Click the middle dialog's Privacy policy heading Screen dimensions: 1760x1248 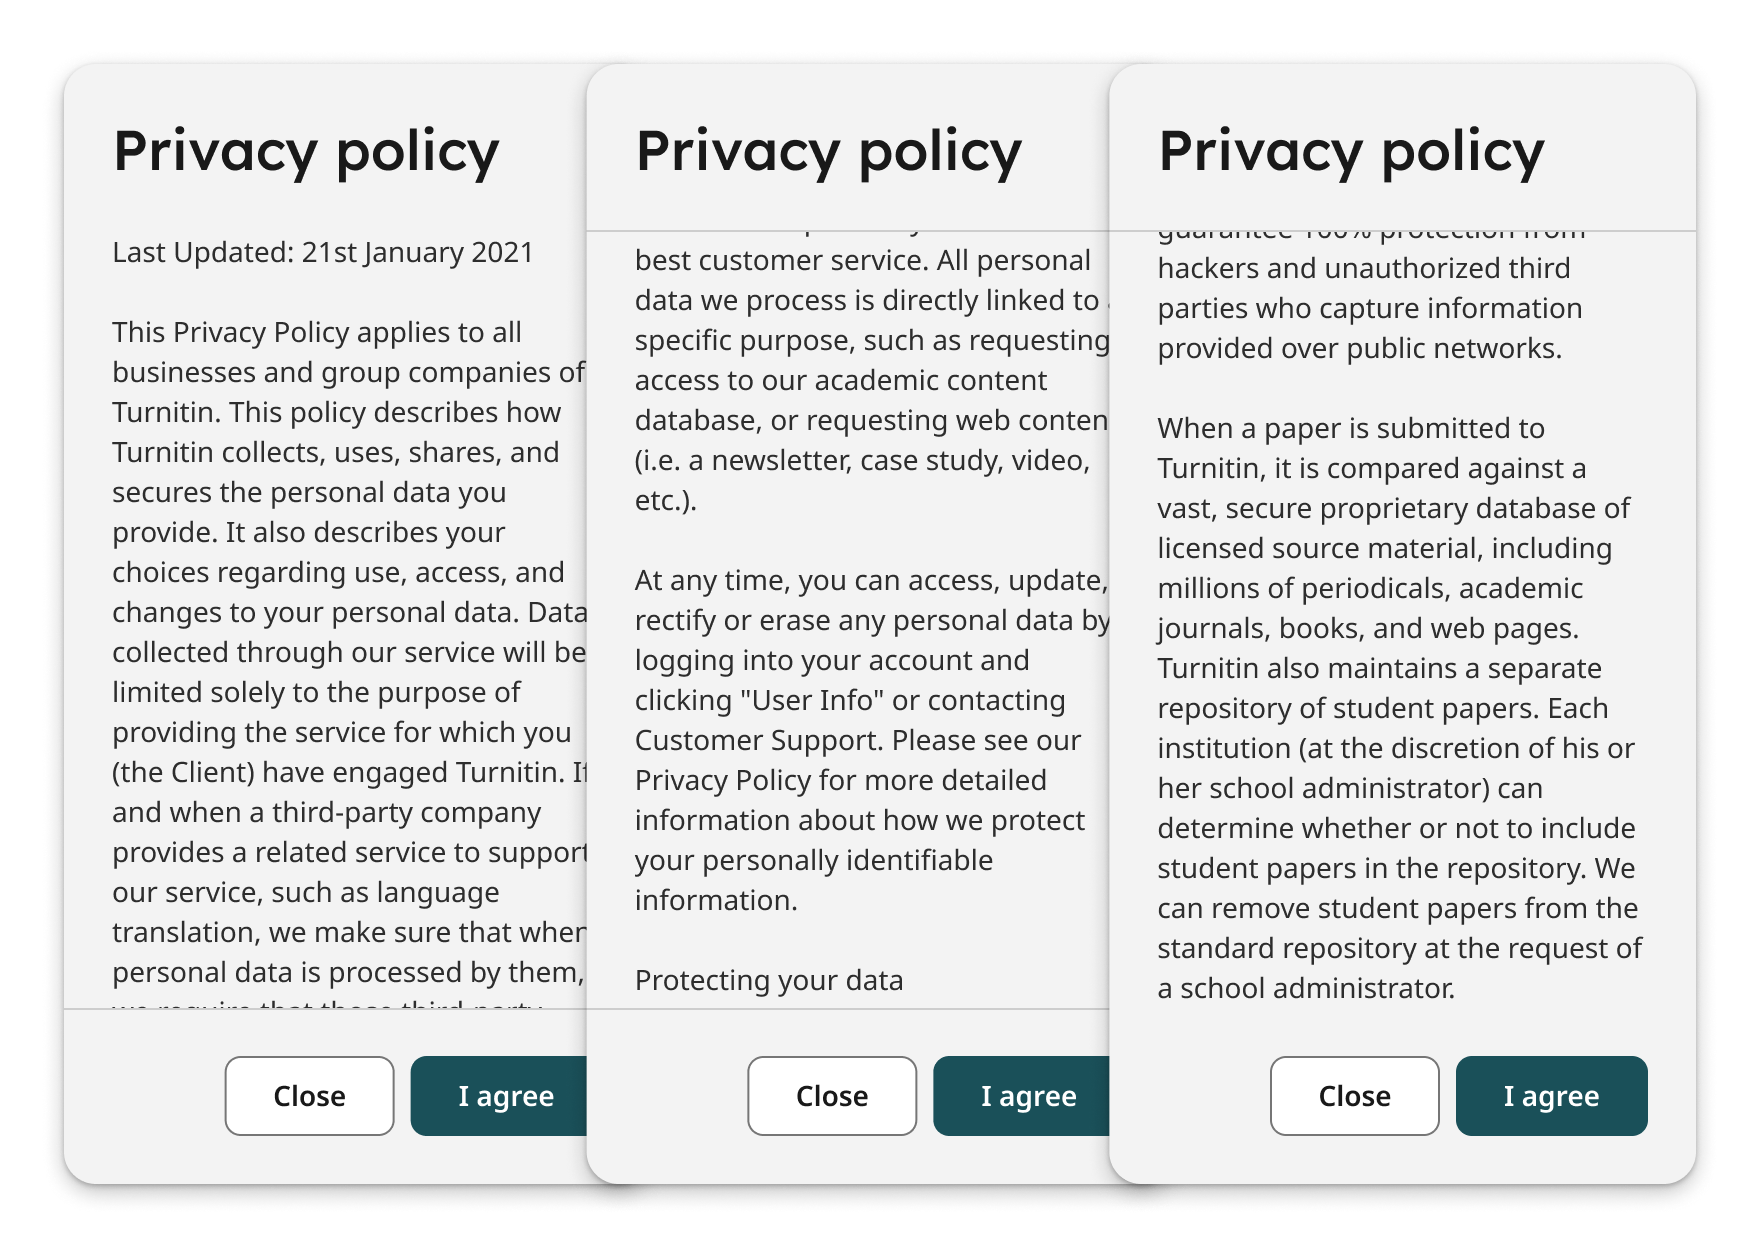click(829, 152)
